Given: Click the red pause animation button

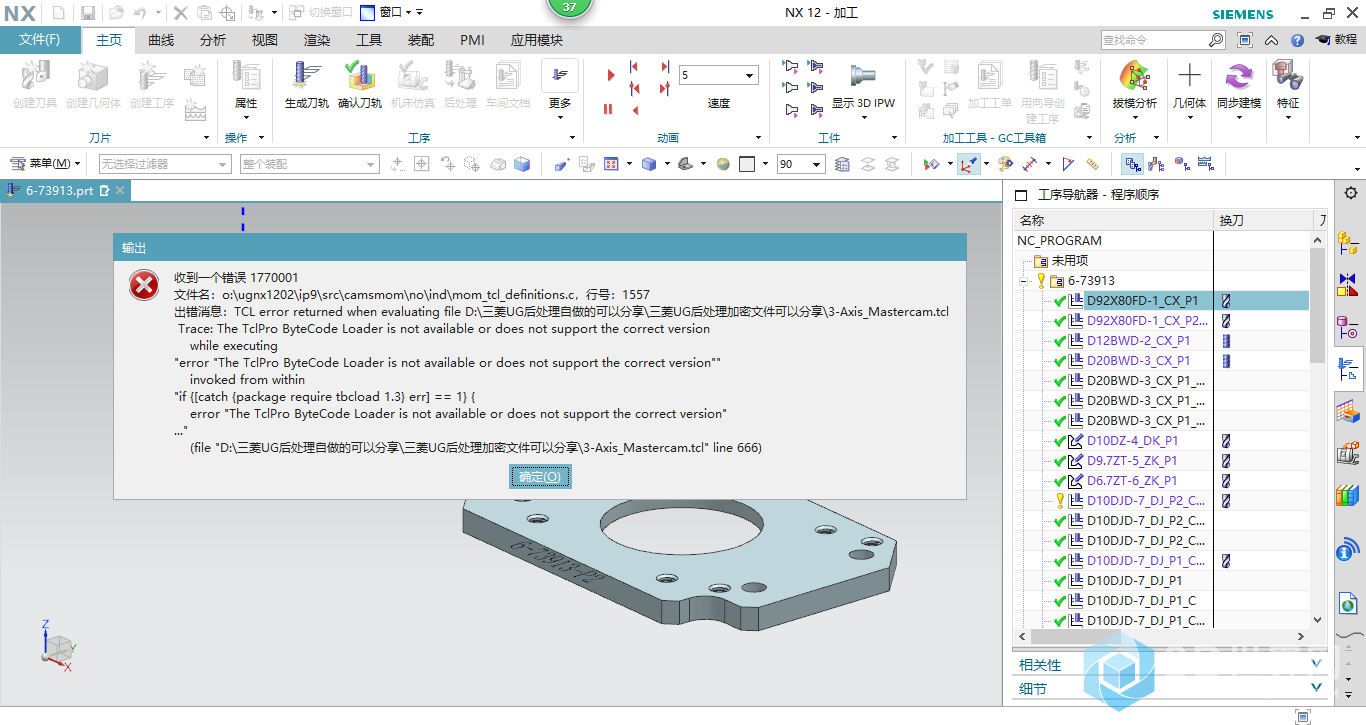Looking at the screenshot, I should [608, 109].
